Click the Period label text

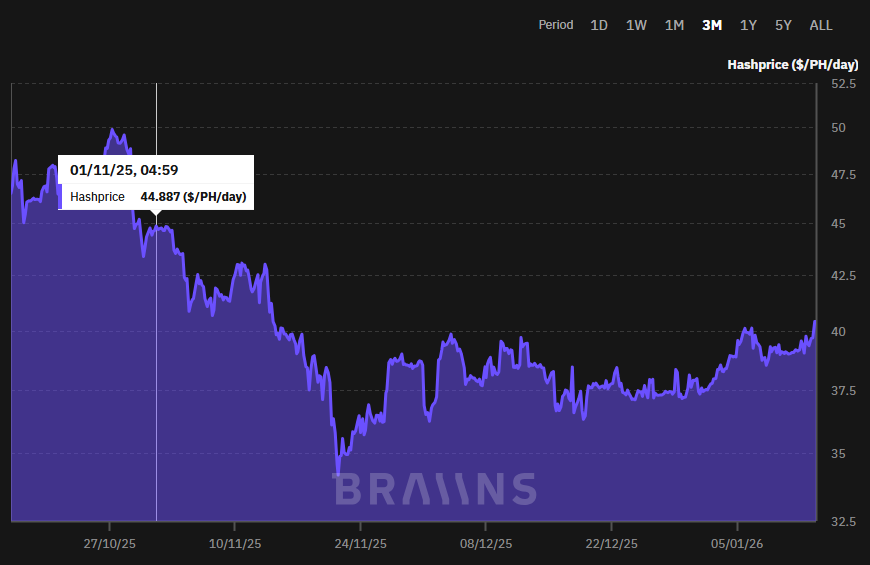pos(555,25)
